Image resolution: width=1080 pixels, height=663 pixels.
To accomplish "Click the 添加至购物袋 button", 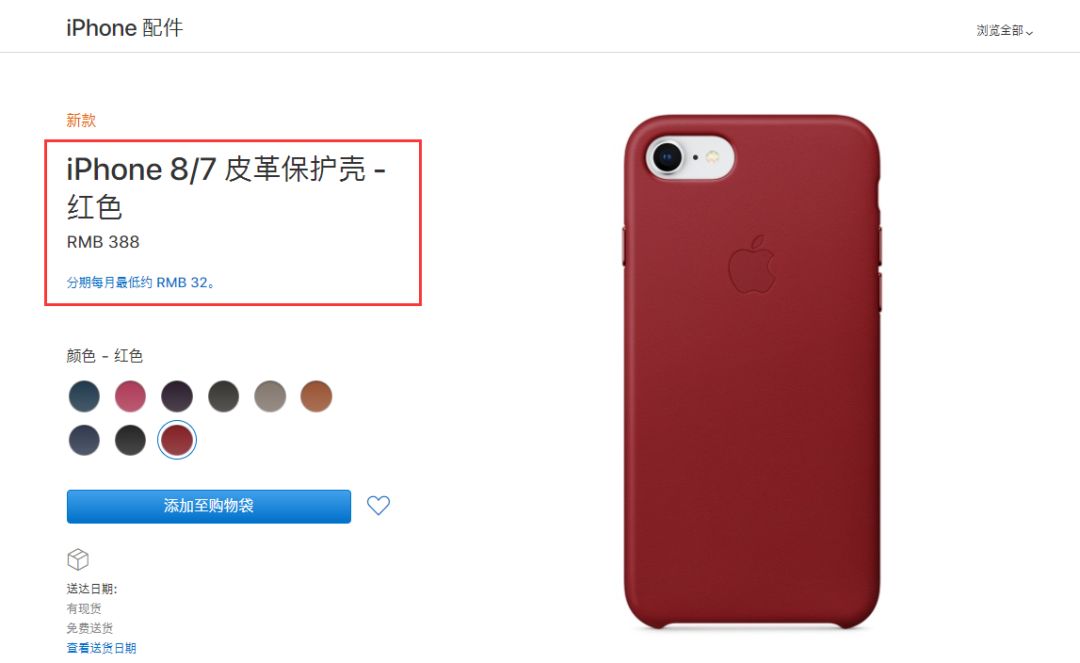I will click(209, 507).
